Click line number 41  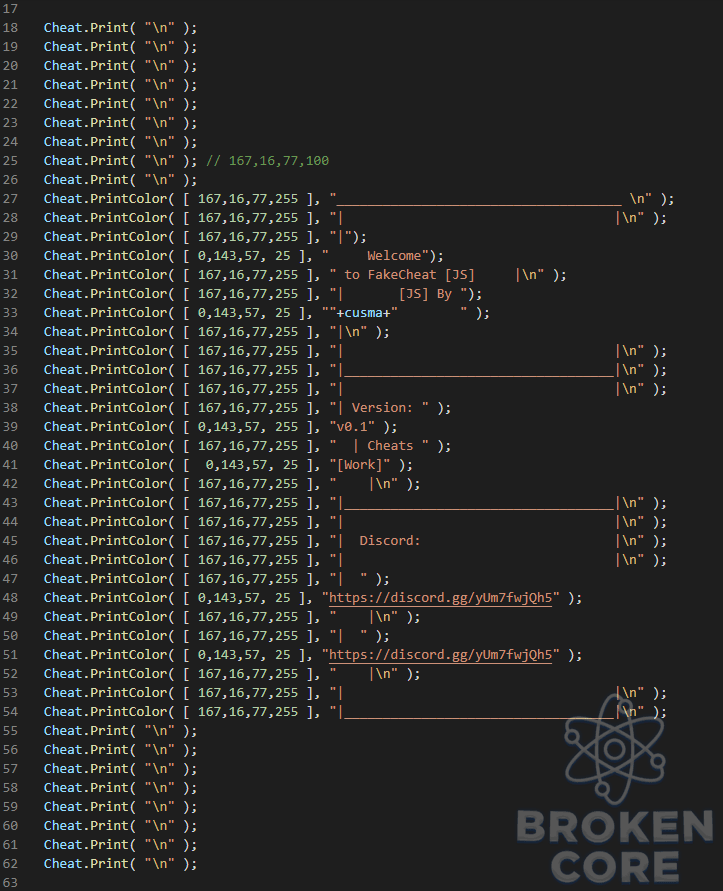tap(10, 465)
